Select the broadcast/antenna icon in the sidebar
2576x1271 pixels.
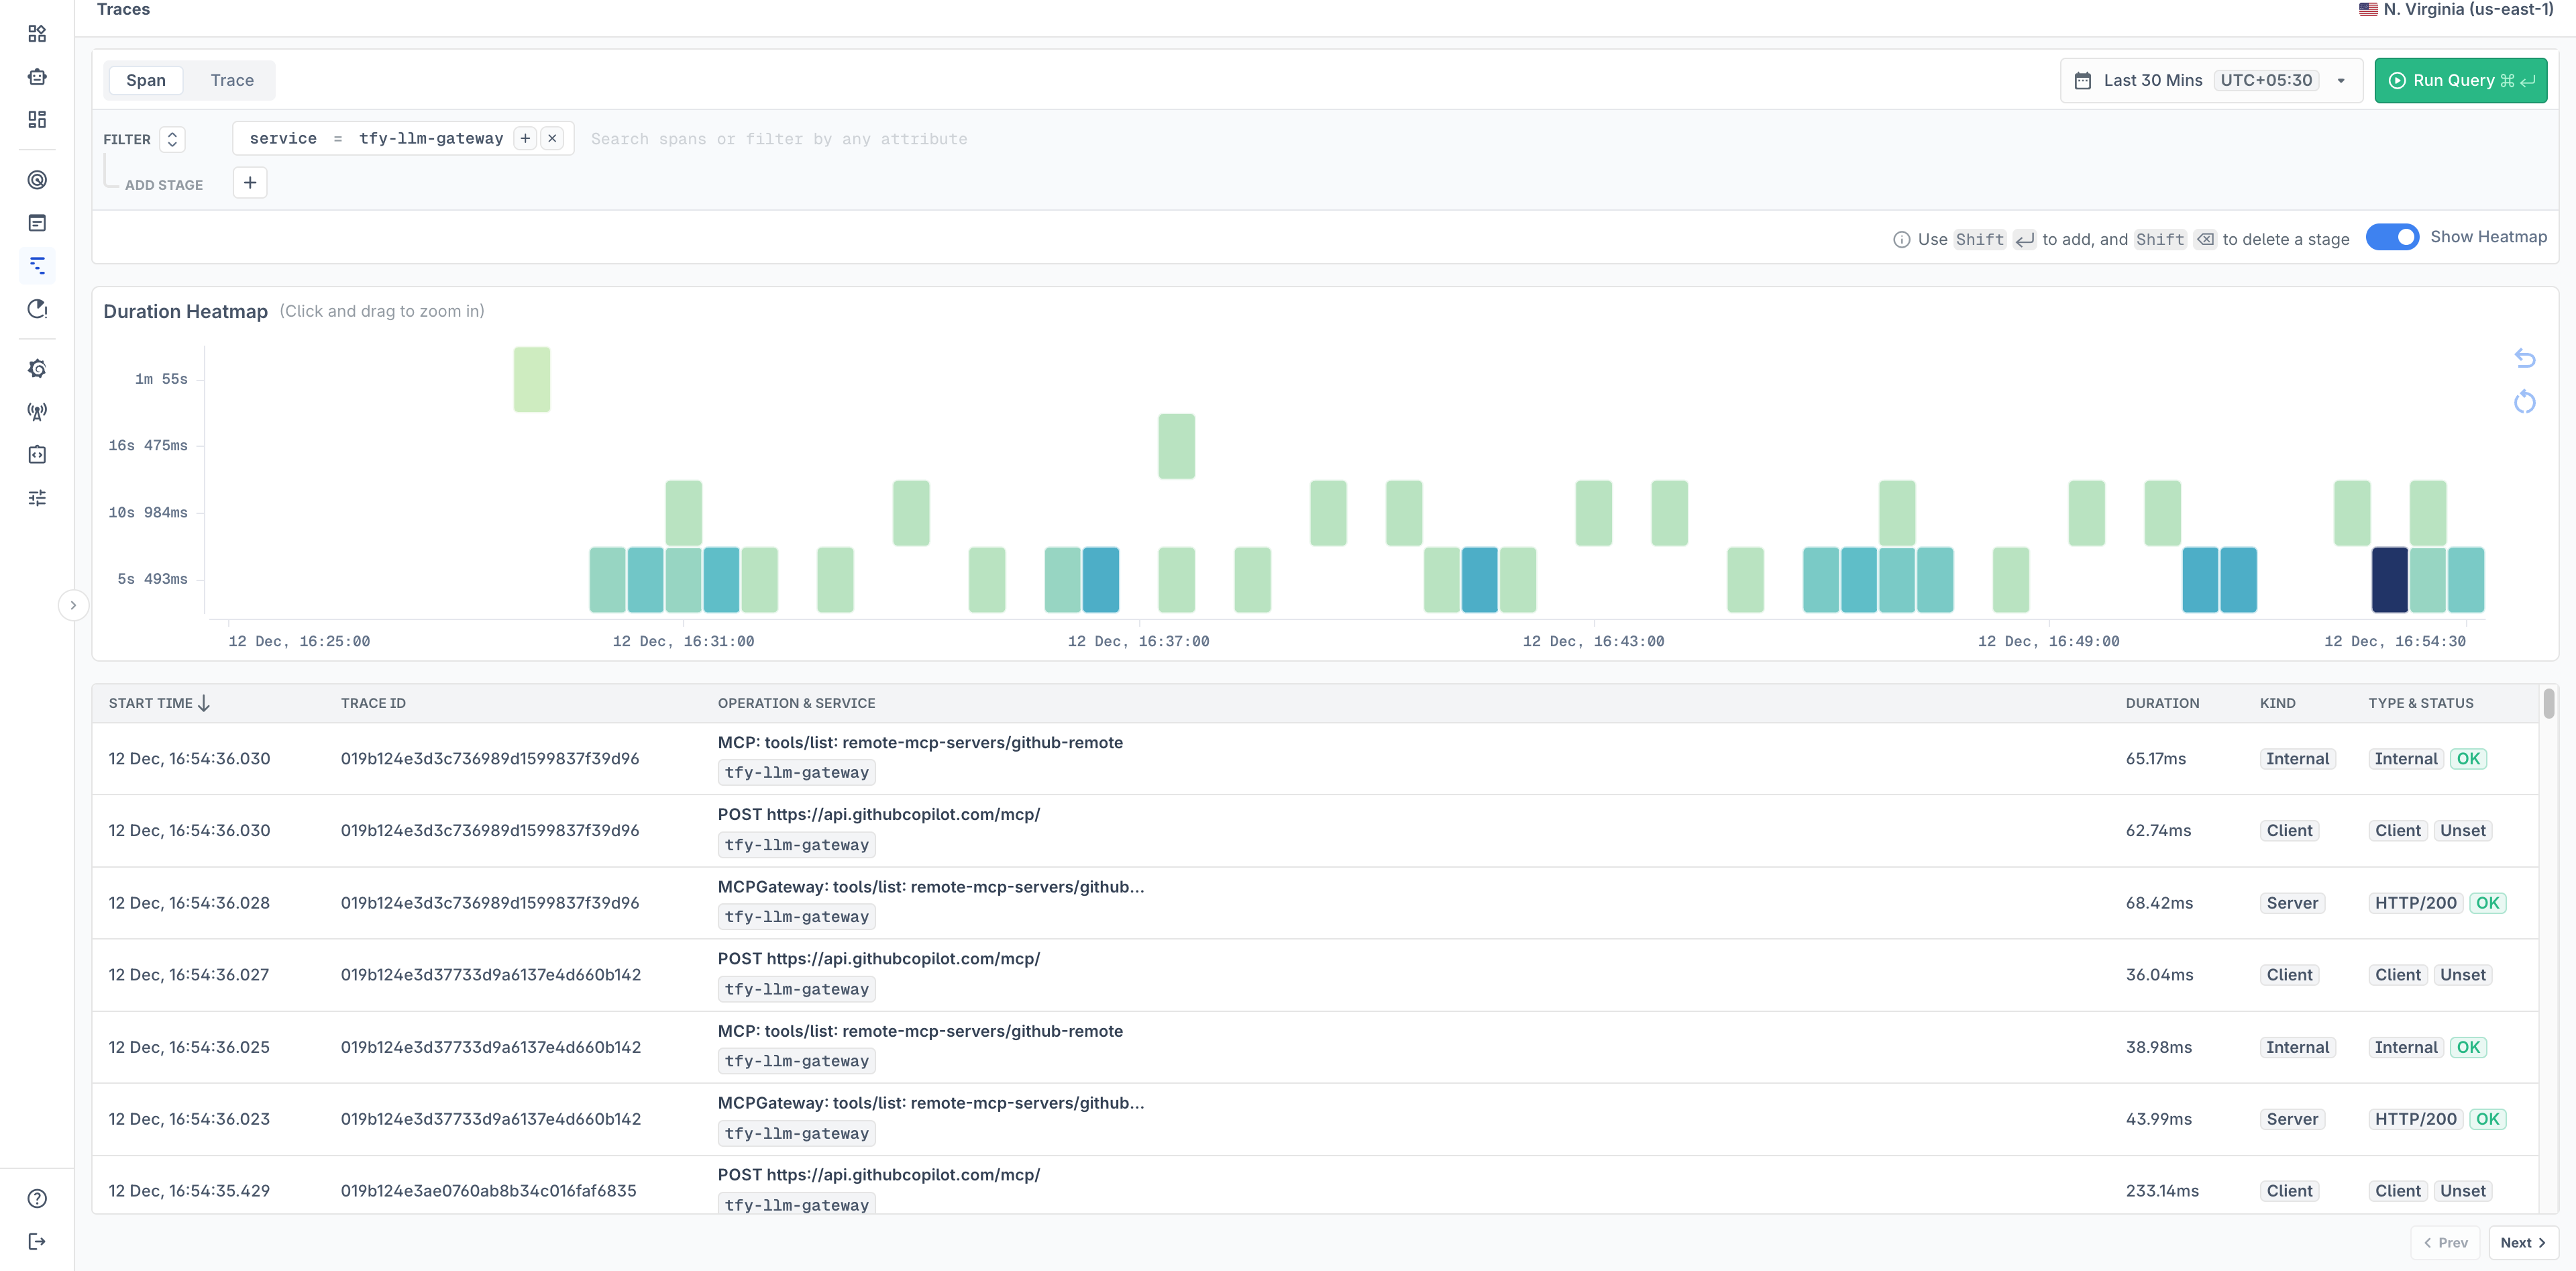coord(37,410)
